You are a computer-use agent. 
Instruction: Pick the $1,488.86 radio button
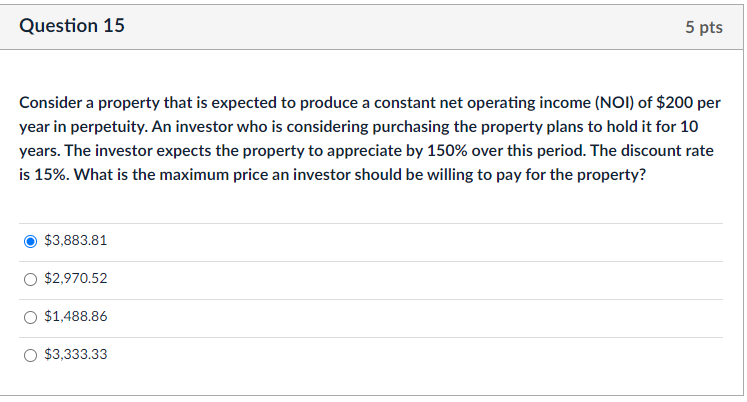(31, 316)
